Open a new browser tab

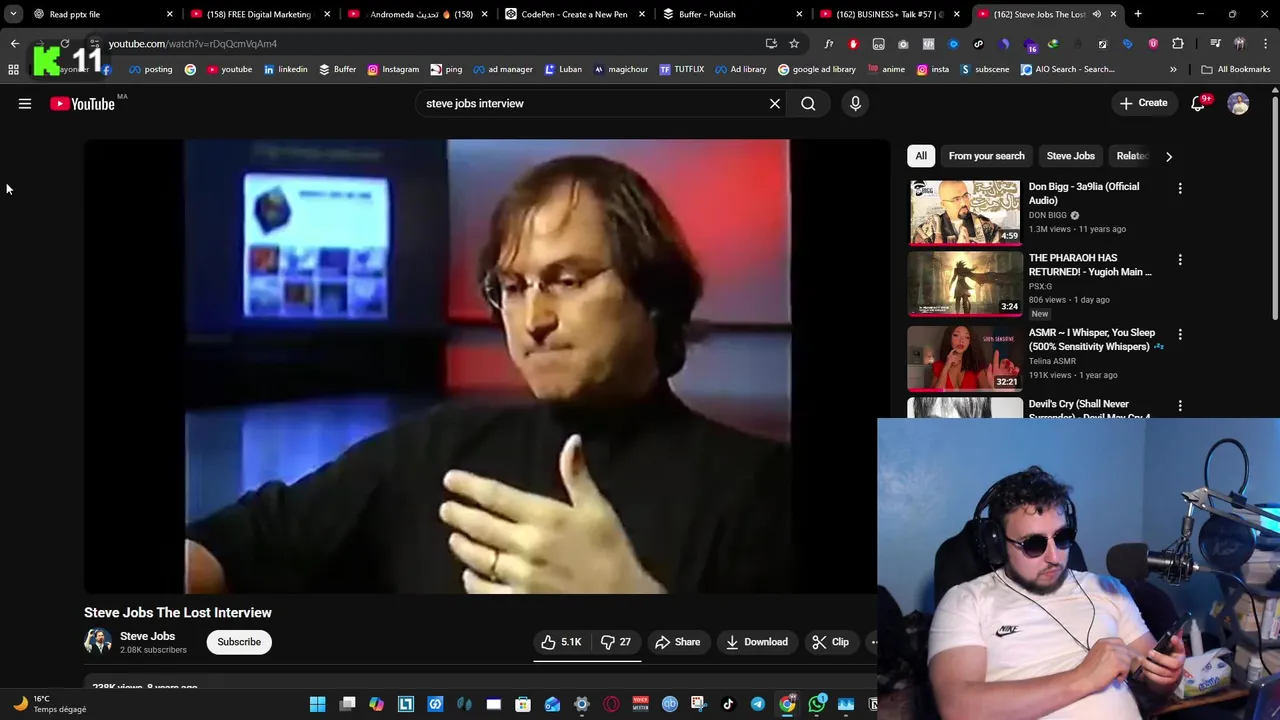click(x=1138, y=14)
